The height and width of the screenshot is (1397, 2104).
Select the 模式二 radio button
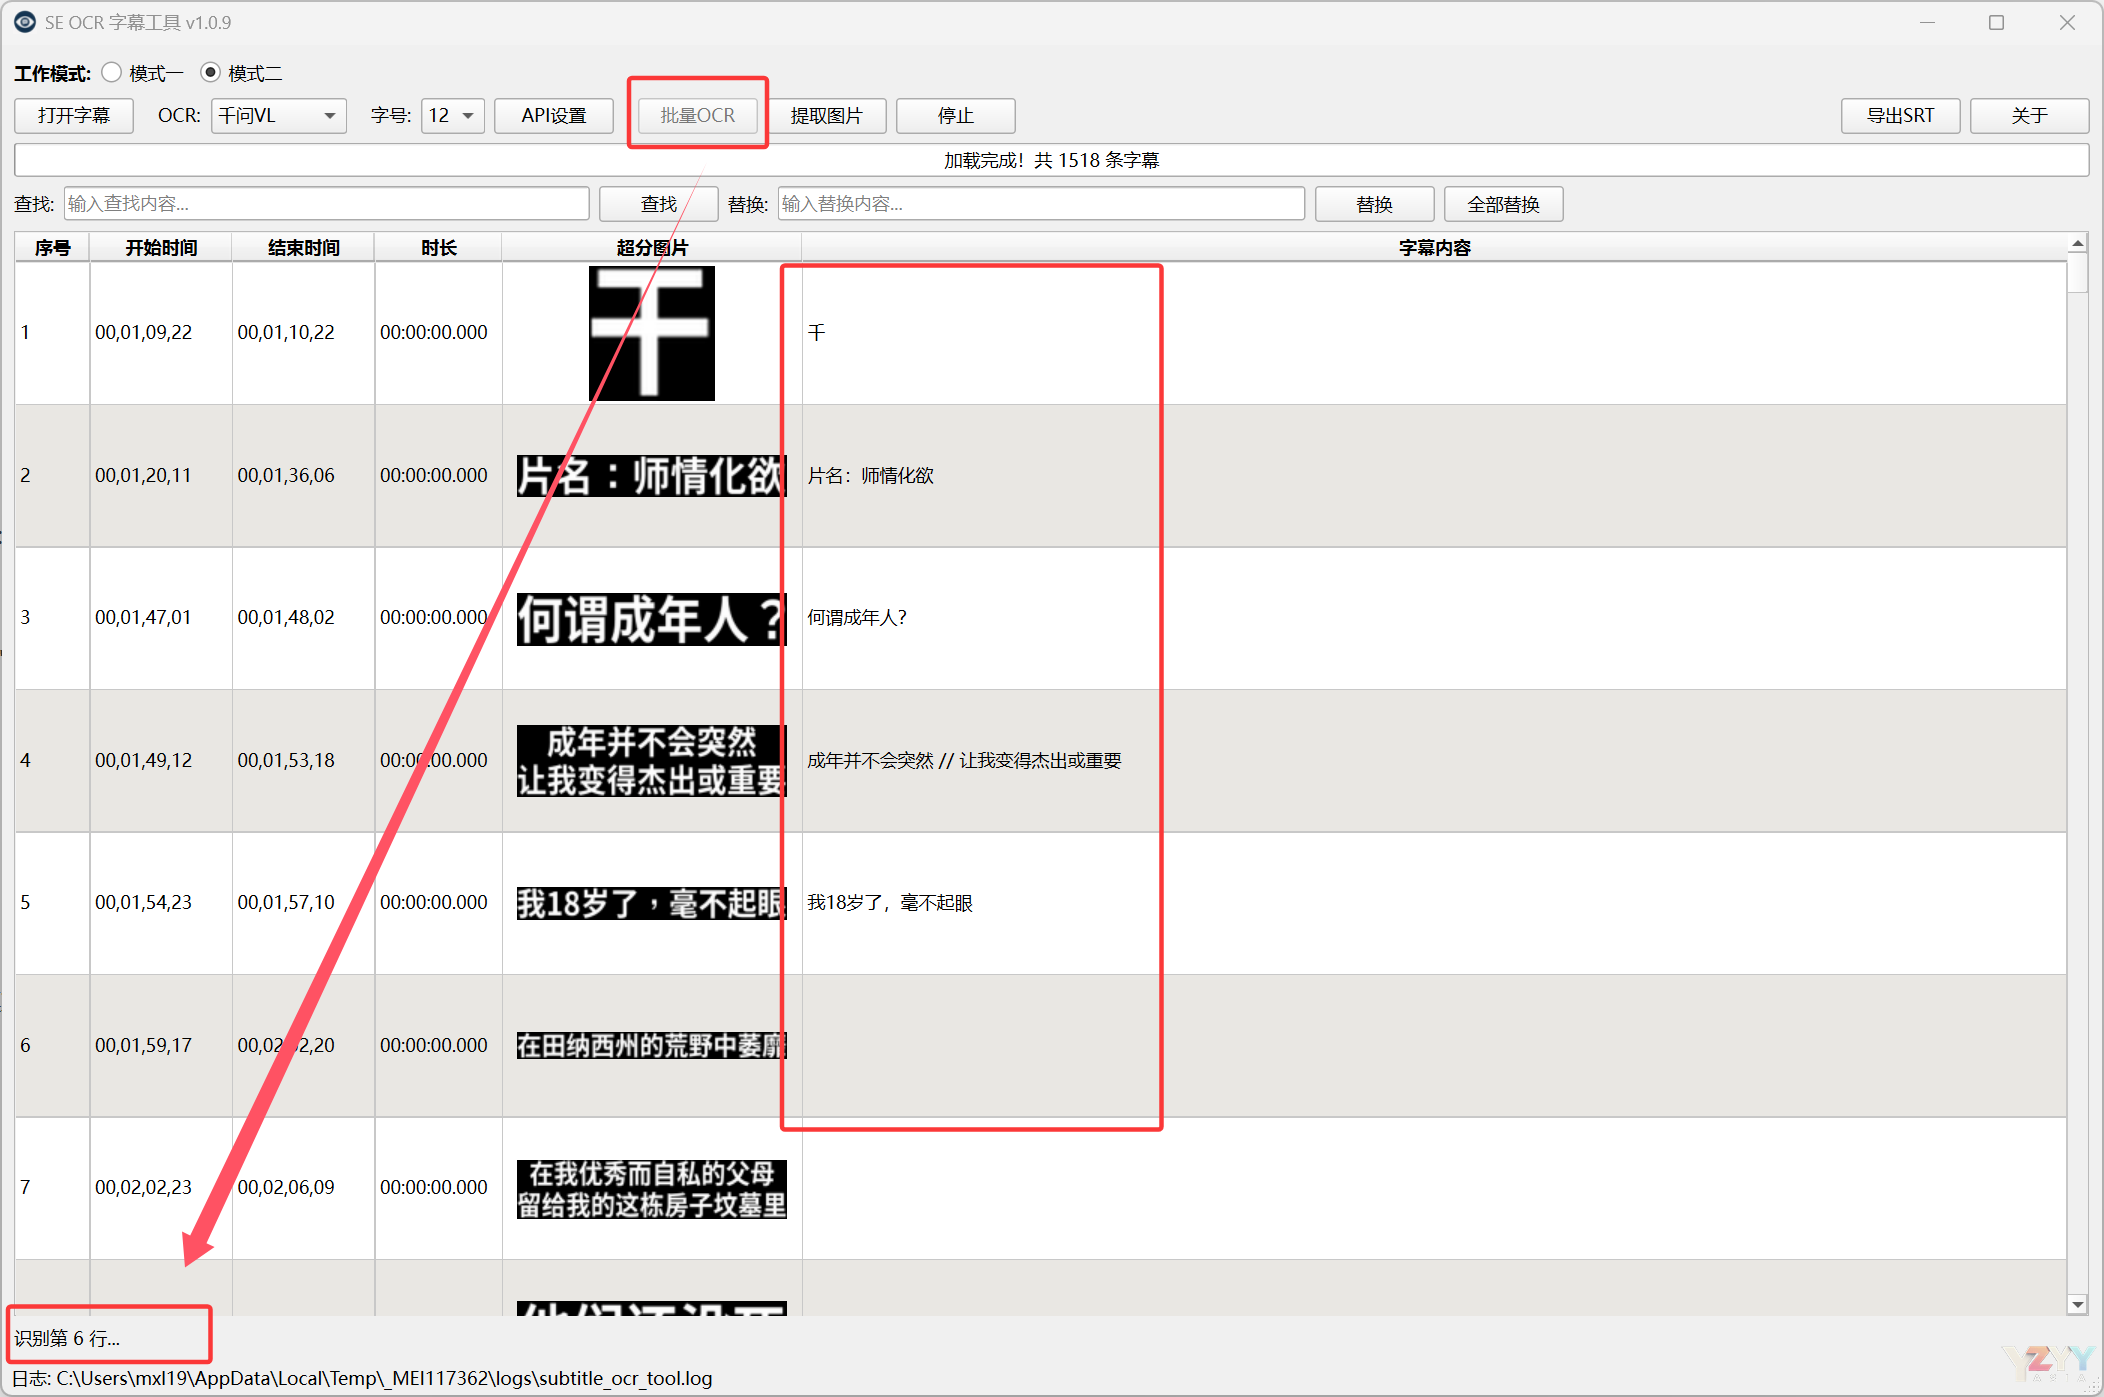(x=210, y=73)
